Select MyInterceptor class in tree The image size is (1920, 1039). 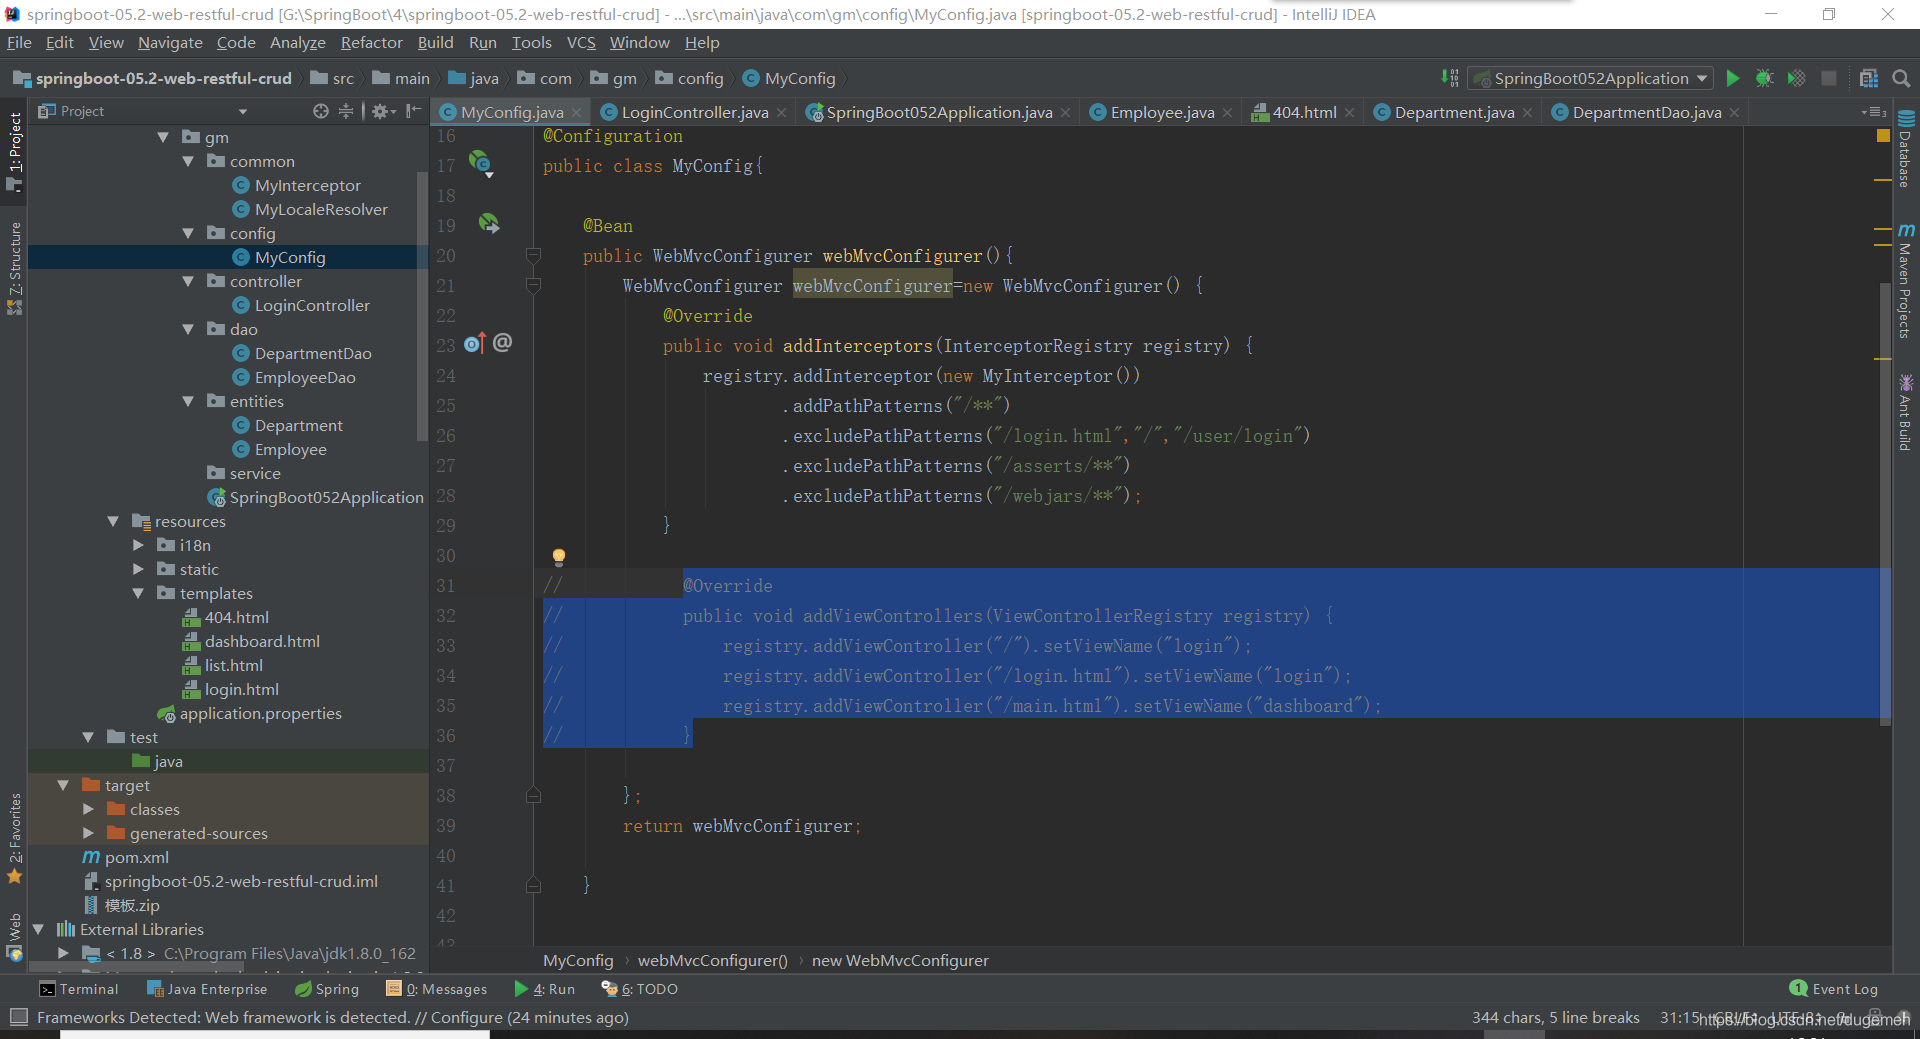click(x=307, y=185)
